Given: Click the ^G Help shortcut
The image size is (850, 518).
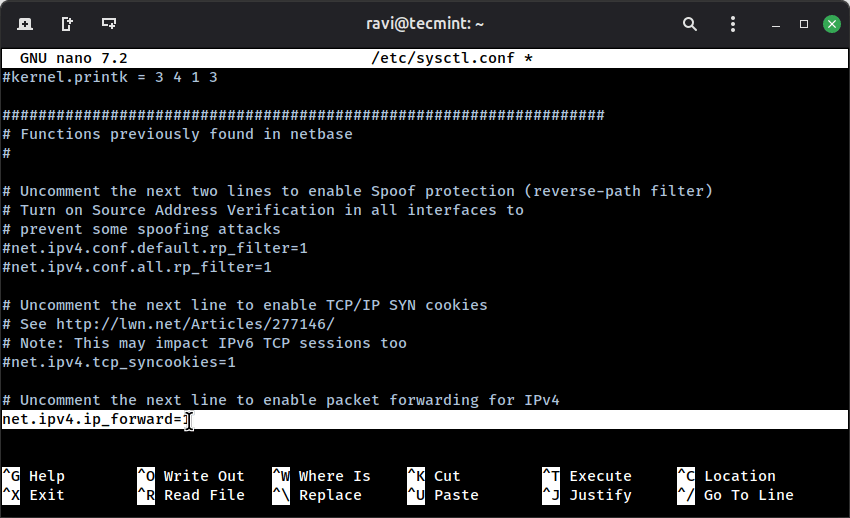Looking at the screenshot, I should tap(34, 476).
